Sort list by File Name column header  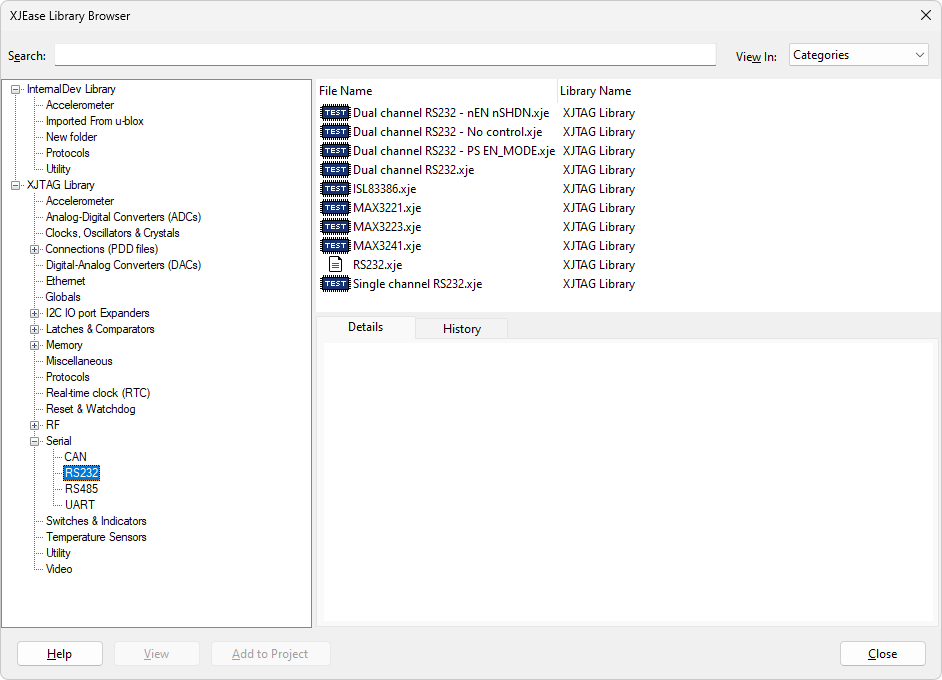click(x=436, y=91)
